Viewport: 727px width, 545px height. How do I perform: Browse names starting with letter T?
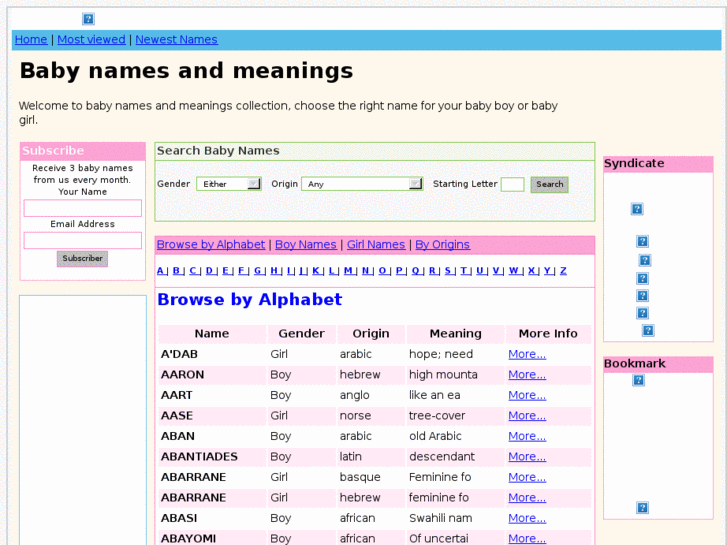[x=464, y=270]
